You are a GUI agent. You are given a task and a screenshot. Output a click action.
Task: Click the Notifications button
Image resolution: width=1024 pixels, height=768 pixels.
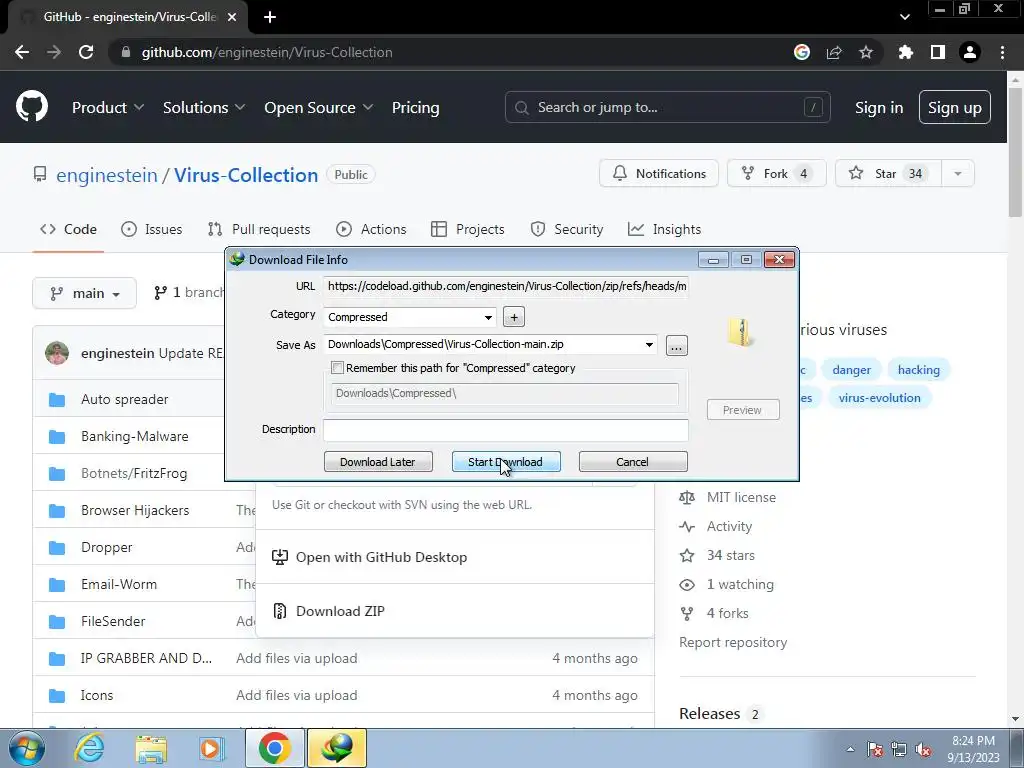(x=659, y=174)
